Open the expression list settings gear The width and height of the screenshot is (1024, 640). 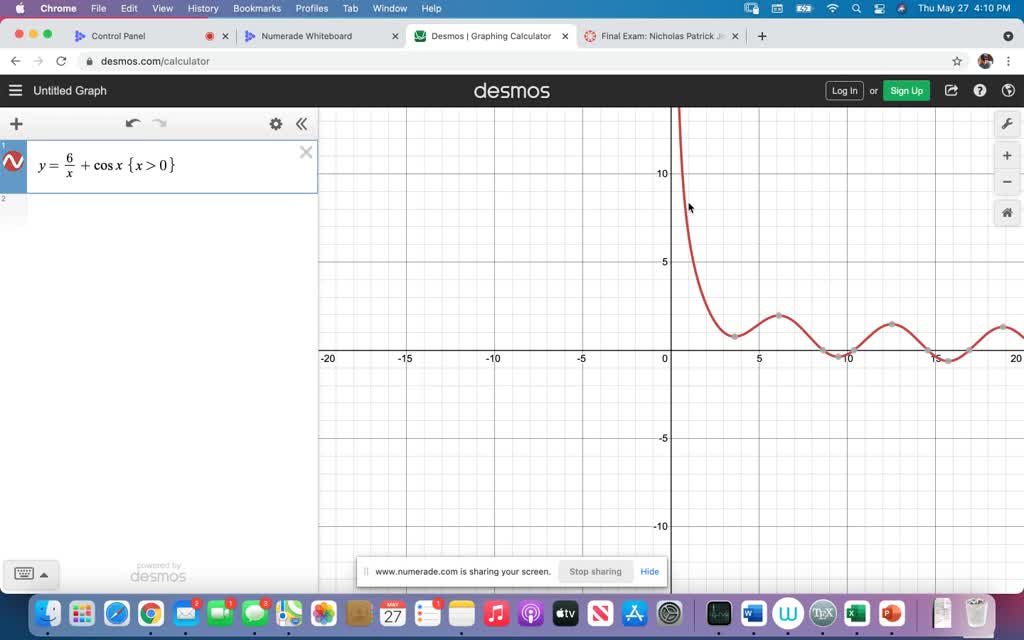(x=276, y=123)
